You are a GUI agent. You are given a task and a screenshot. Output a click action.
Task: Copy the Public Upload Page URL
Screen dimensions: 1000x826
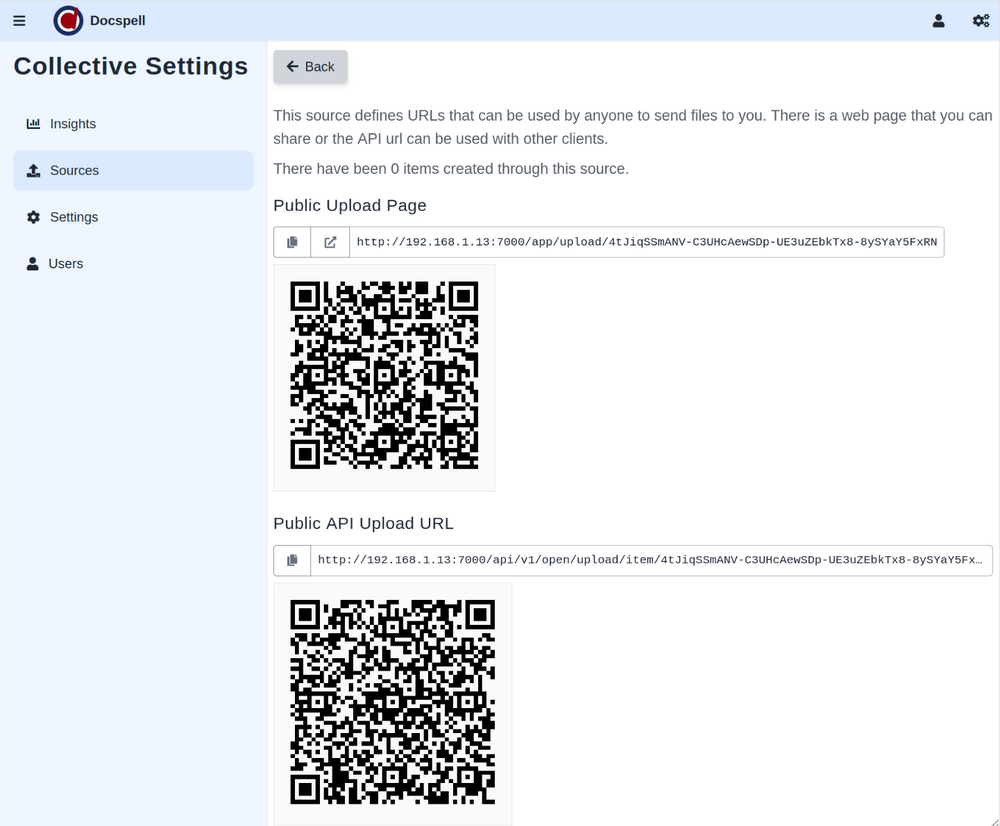click(x=292, y=242)
